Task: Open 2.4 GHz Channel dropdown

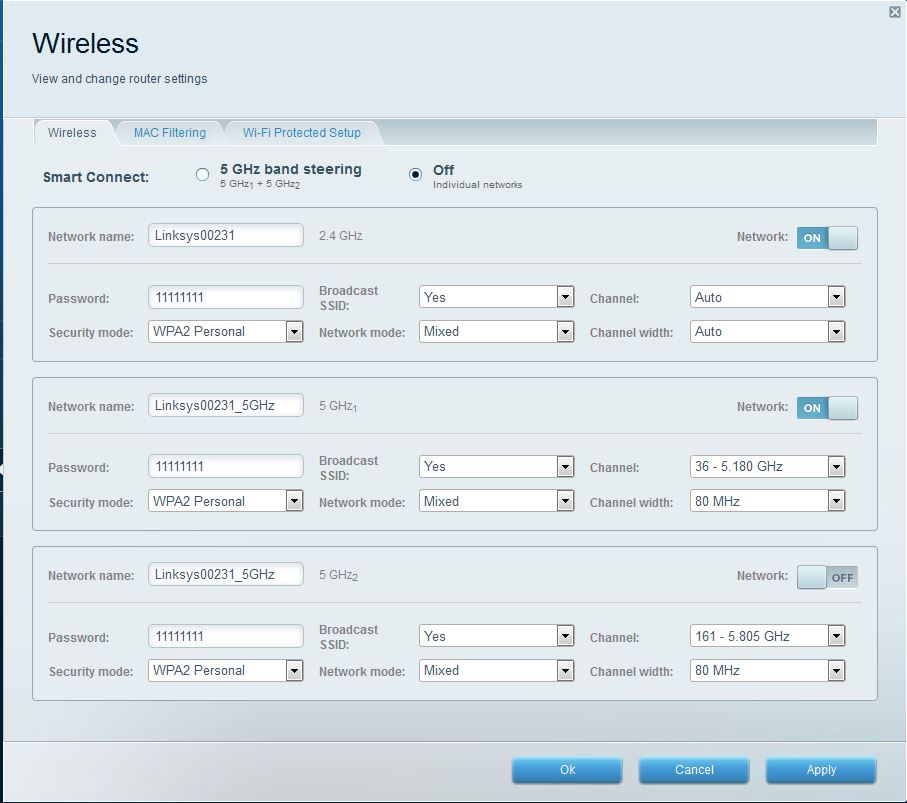Action: pos(768,297)
